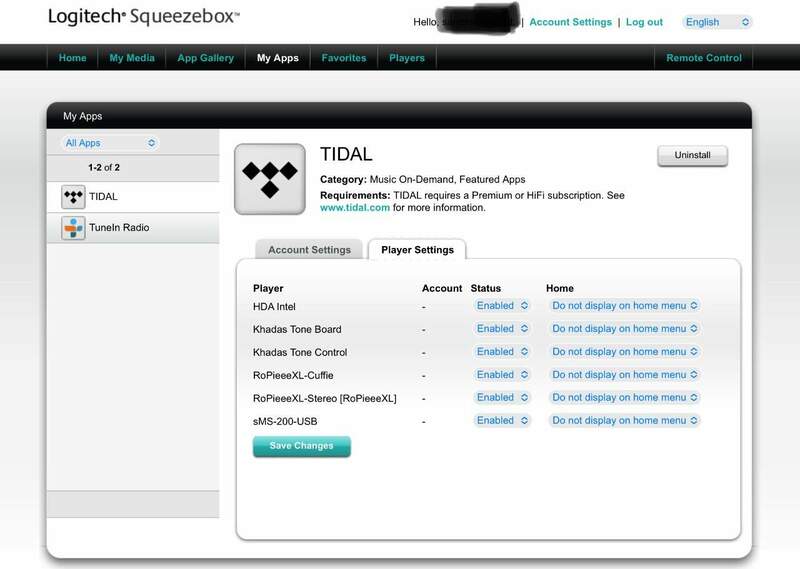Follow the www.tidal.com link
The image size is (800, 569).
pos(354,208)
